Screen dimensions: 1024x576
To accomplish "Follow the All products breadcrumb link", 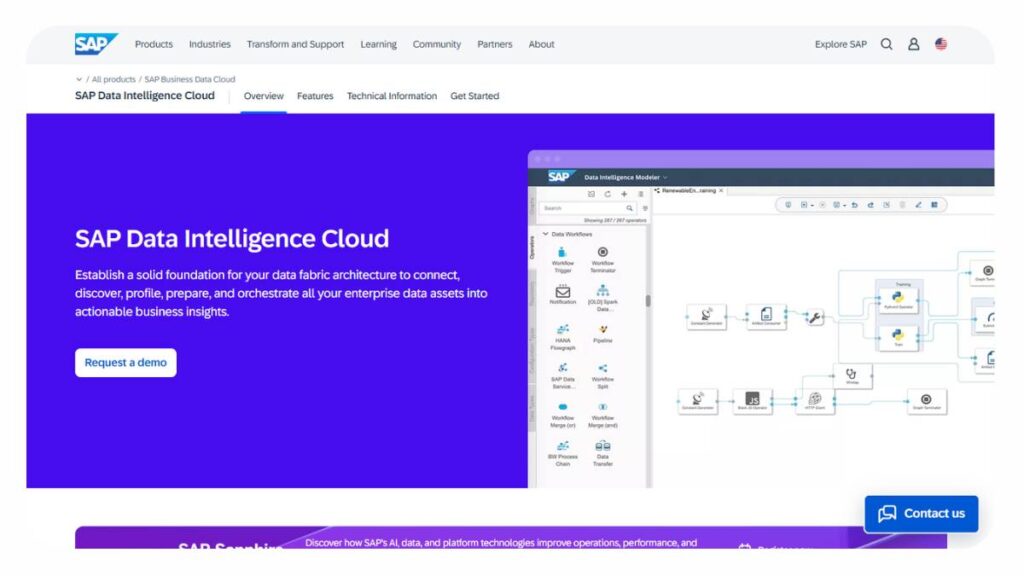I will click(114, 79).
